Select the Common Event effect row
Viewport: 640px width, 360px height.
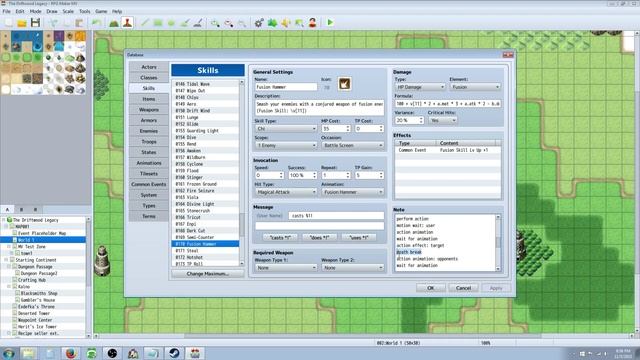pos(447,150)
